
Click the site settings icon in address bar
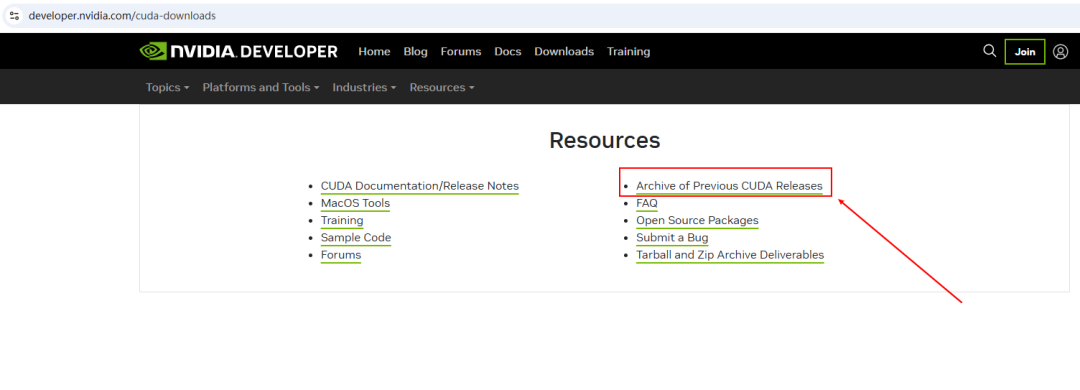[14, 15]
